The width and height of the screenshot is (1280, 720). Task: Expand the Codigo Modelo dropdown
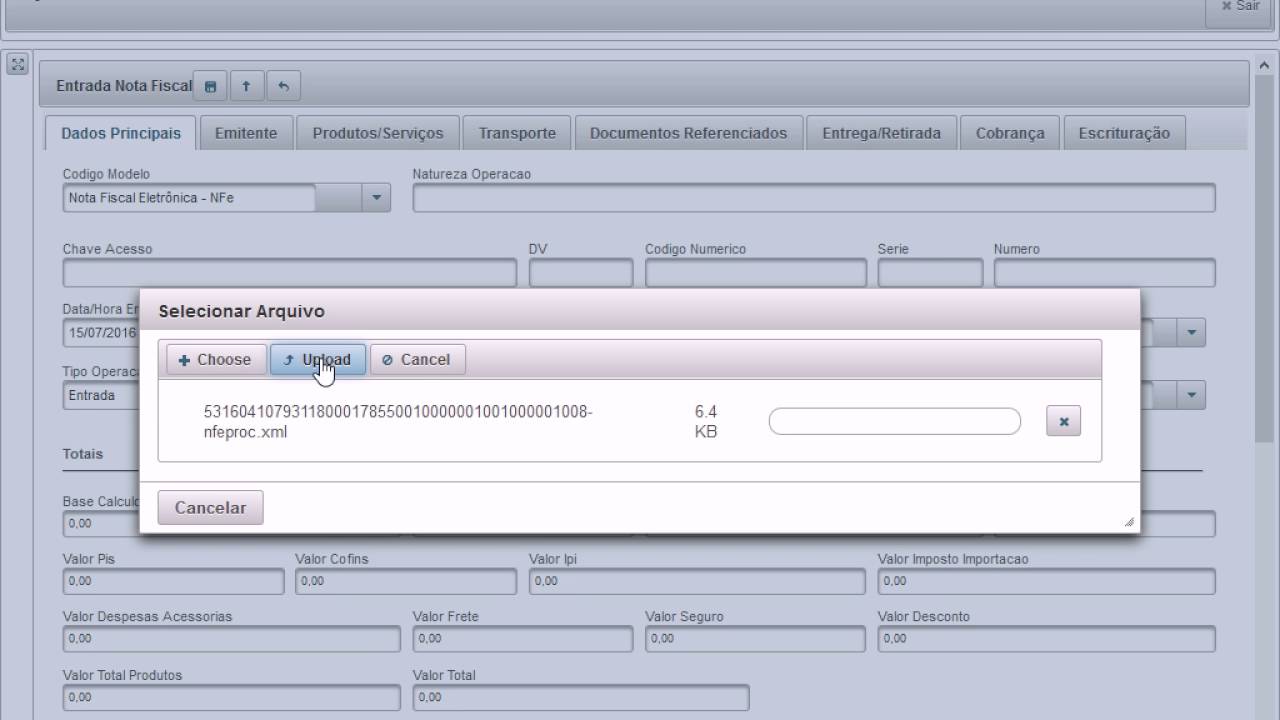click(376, 198)
